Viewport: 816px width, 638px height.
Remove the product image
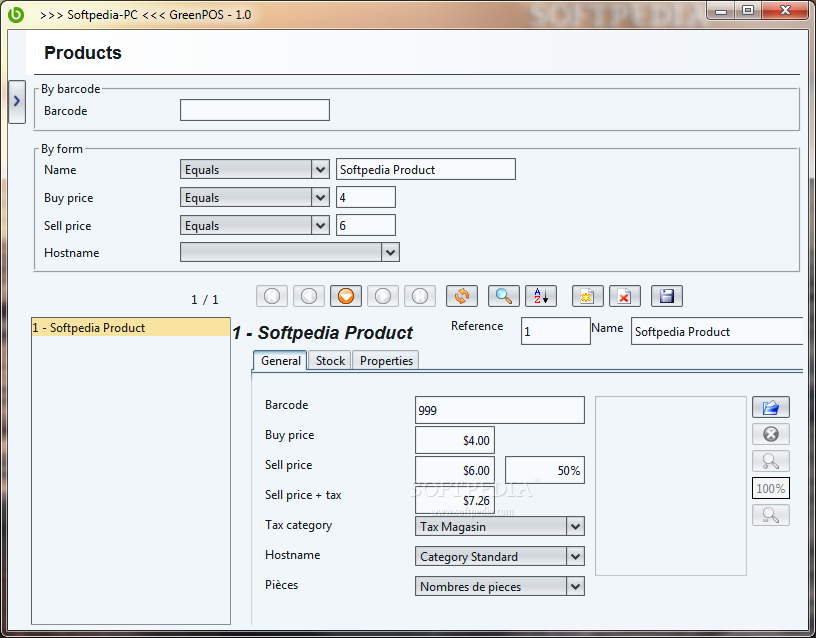(x=771, y=434)
